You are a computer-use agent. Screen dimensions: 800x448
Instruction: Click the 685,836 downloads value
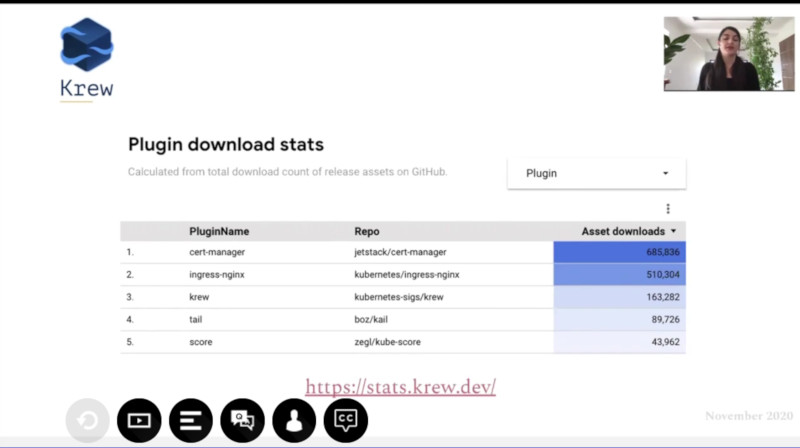click(663, 252)
